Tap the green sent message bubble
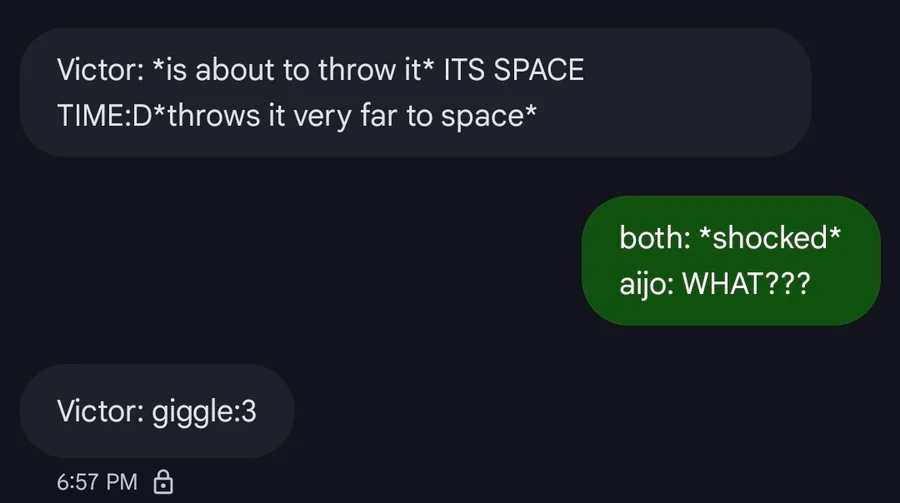The height and width of the screenshot is (503, 900). pos(730,260)
